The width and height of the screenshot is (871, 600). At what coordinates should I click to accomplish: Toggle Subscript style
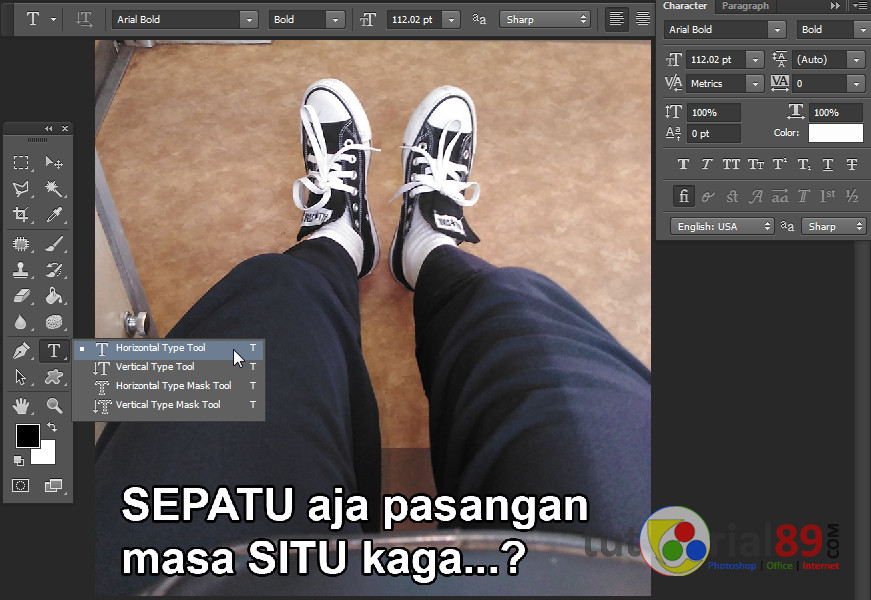click(804, 164)
